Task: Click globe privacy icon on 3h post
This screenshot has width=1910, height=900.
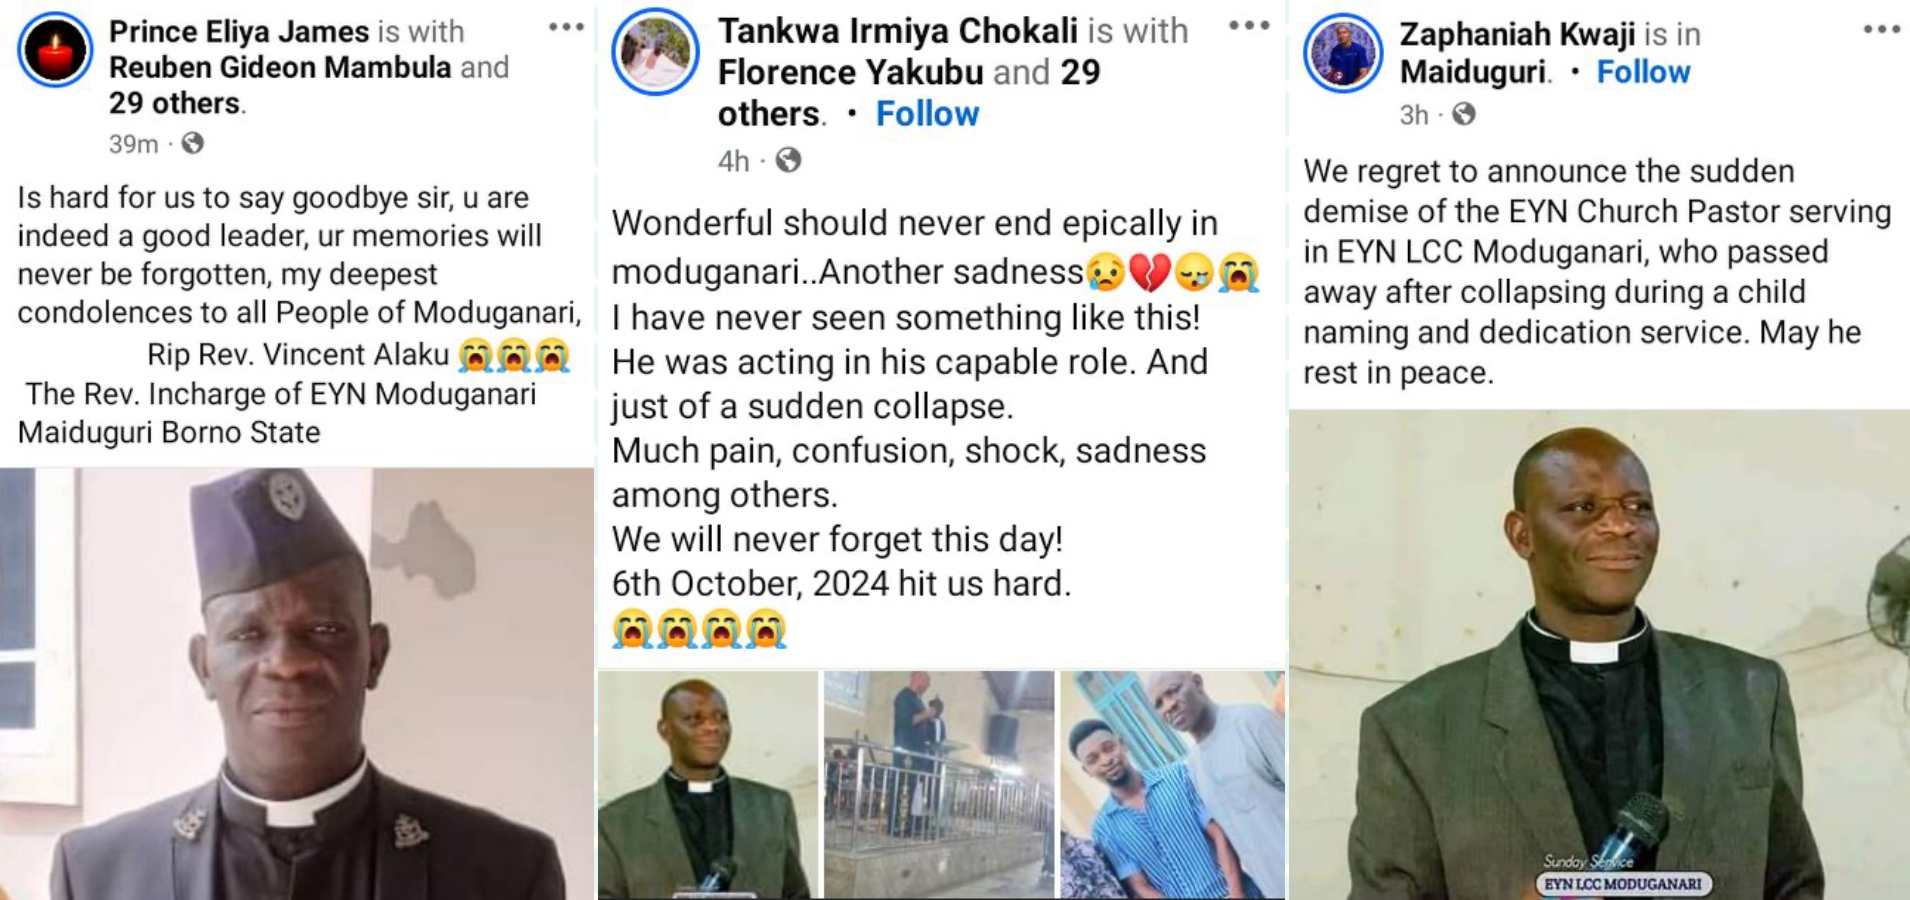Action: 1464,115
